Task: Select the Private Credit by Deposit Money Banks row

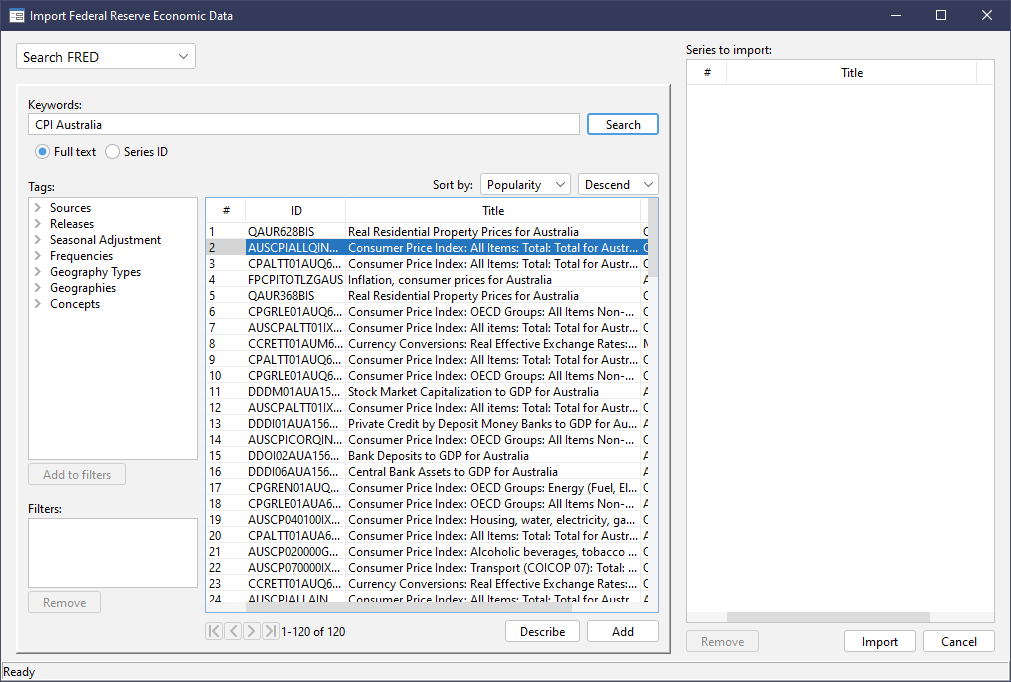Action: coord(427,424)
